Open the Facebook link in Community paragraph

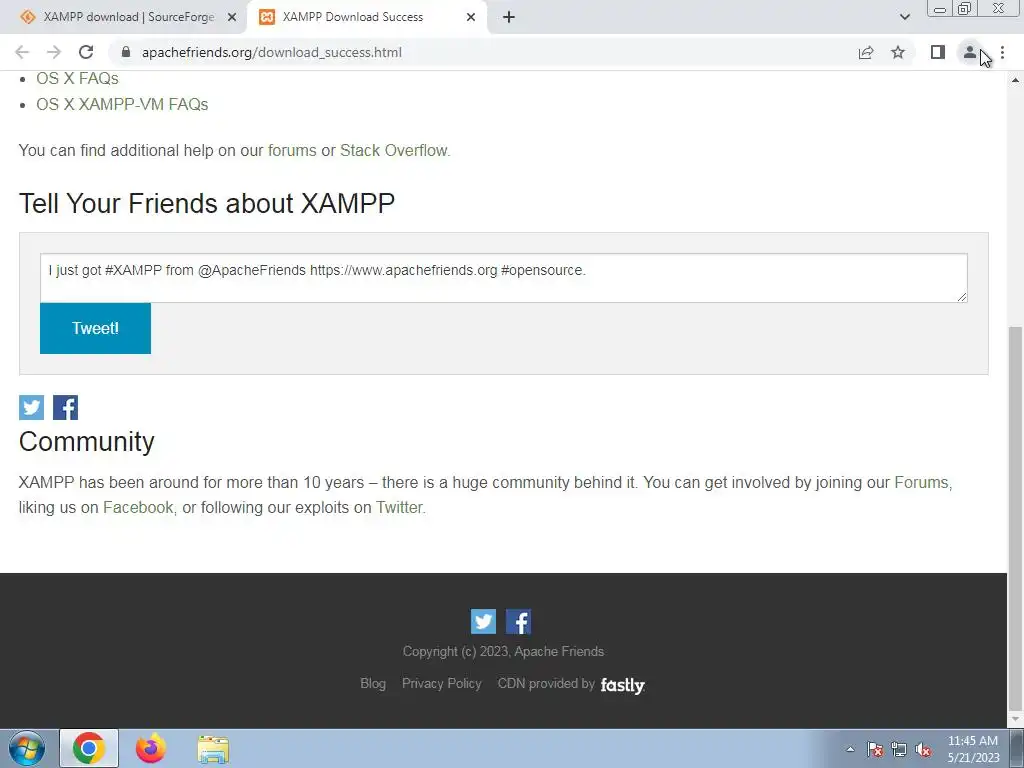pyautogui.click(x=138, y=507)
